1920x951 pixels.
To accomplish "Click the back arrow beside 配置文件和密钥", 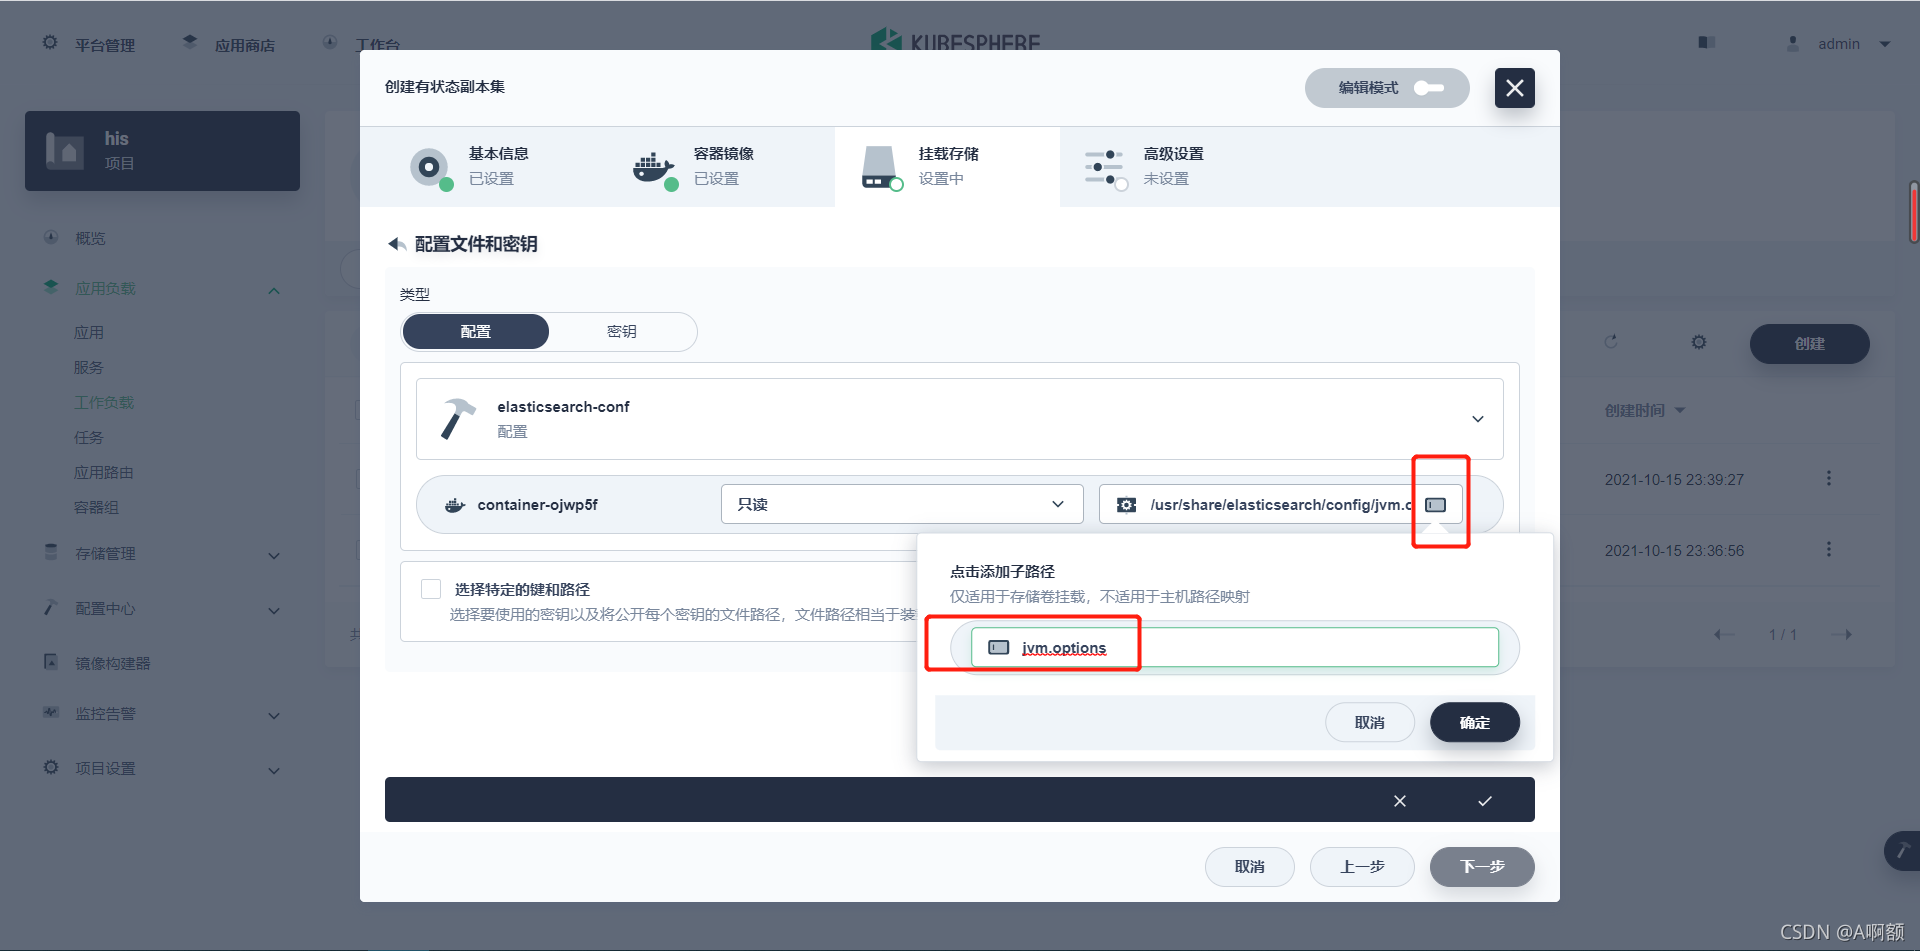I will click(x=396, y=244).
